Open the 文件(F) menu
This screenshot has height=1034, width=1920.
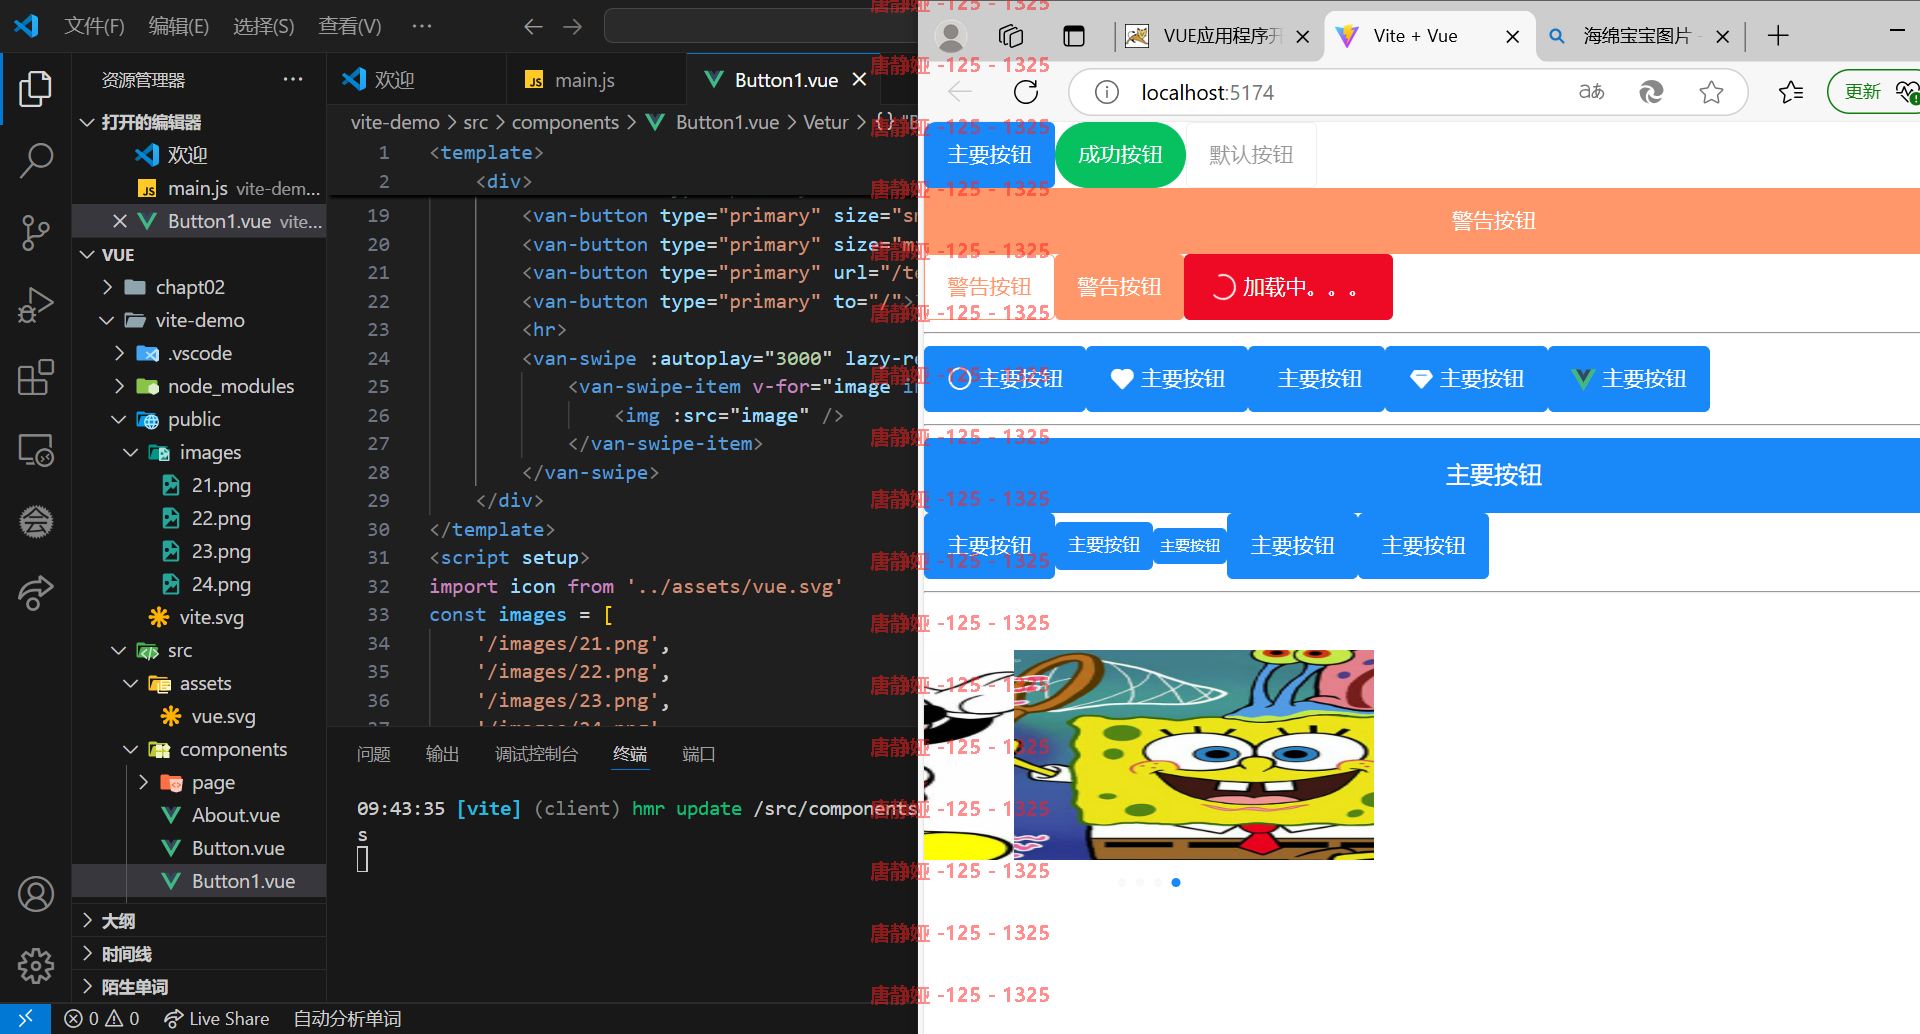(x=94, y=26)
